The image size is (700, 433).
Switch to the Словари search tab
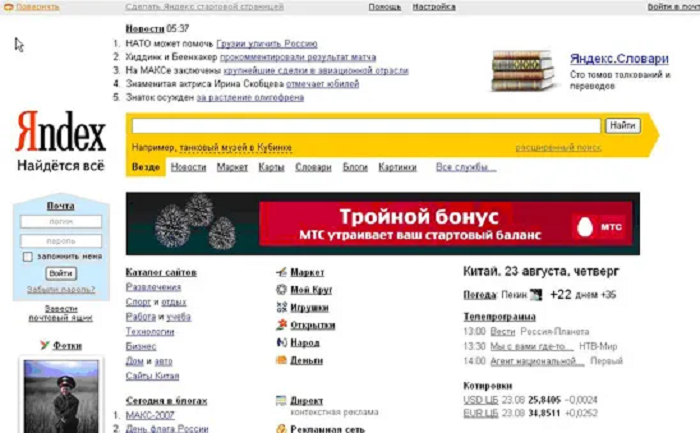(313, 167)
